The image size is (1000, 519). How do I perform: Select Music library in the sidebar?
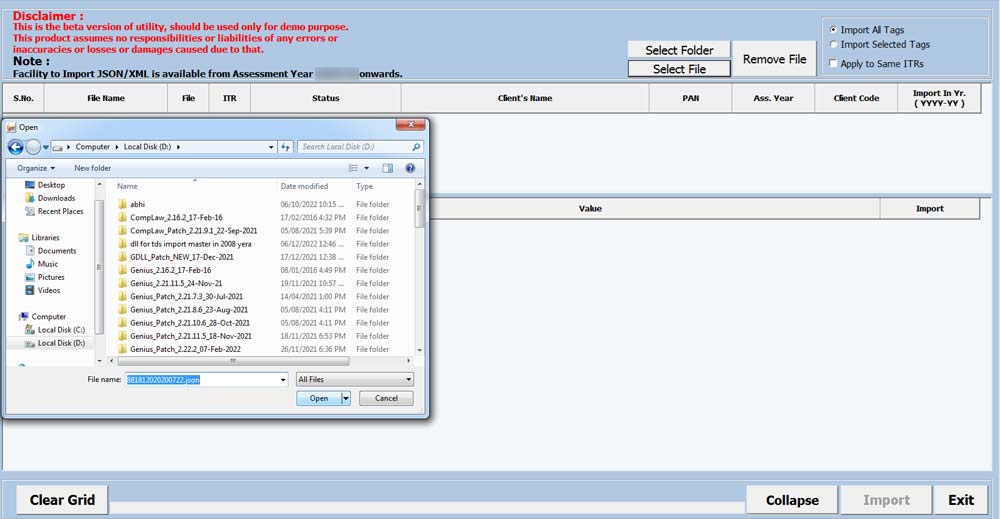point(48,264)
